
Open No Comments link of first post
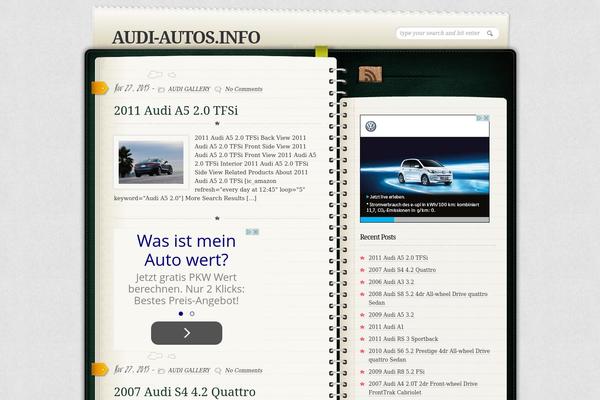pyautogui.click(x=244, y=89)
